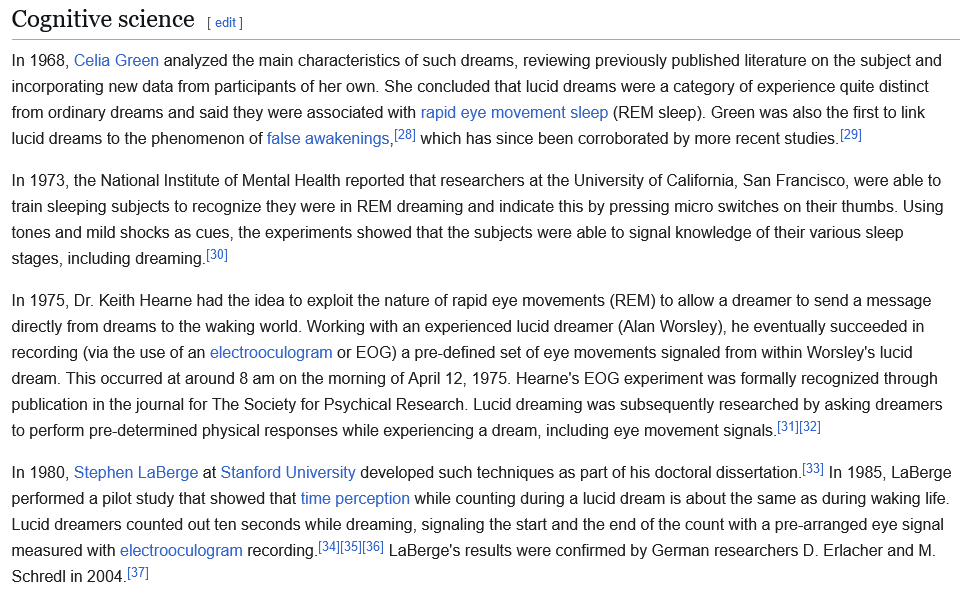The width and height of the screenshot is (969, 596).
Task: Open the false awakenings link
Action: tap(327, 138)
